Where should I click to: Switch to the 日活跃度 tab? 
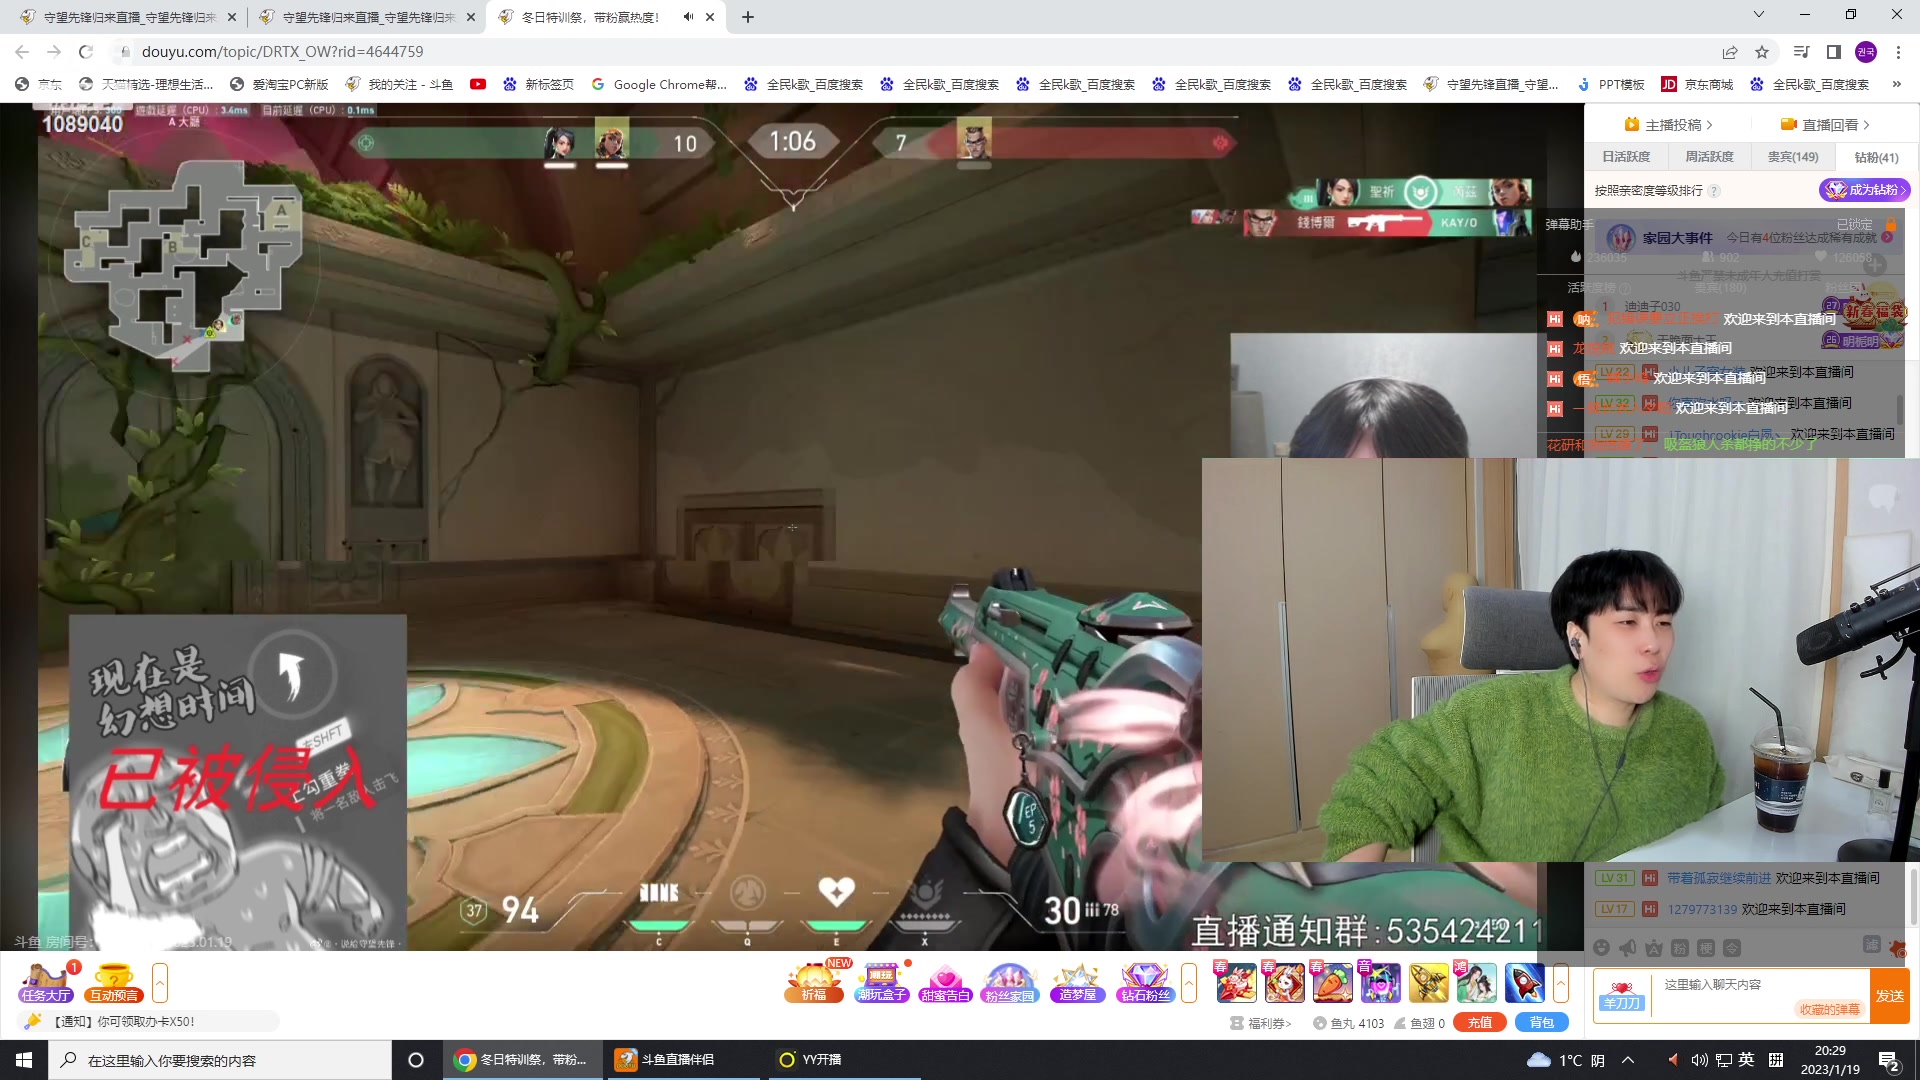pyautogui.click(x=1626, y=157)
